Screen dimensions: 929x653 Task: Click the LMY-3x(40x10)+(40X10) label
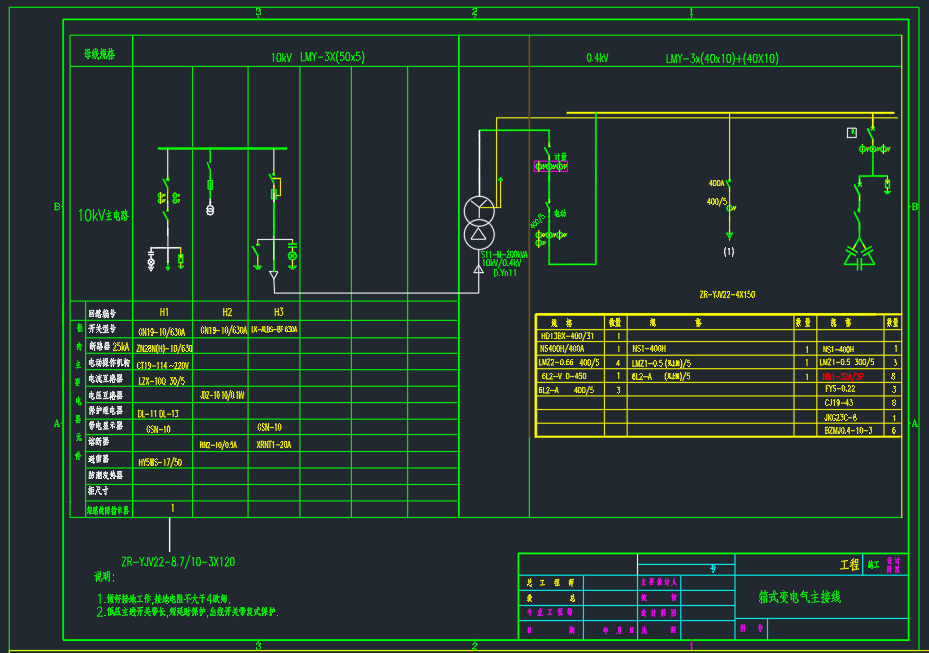point(722,58)
